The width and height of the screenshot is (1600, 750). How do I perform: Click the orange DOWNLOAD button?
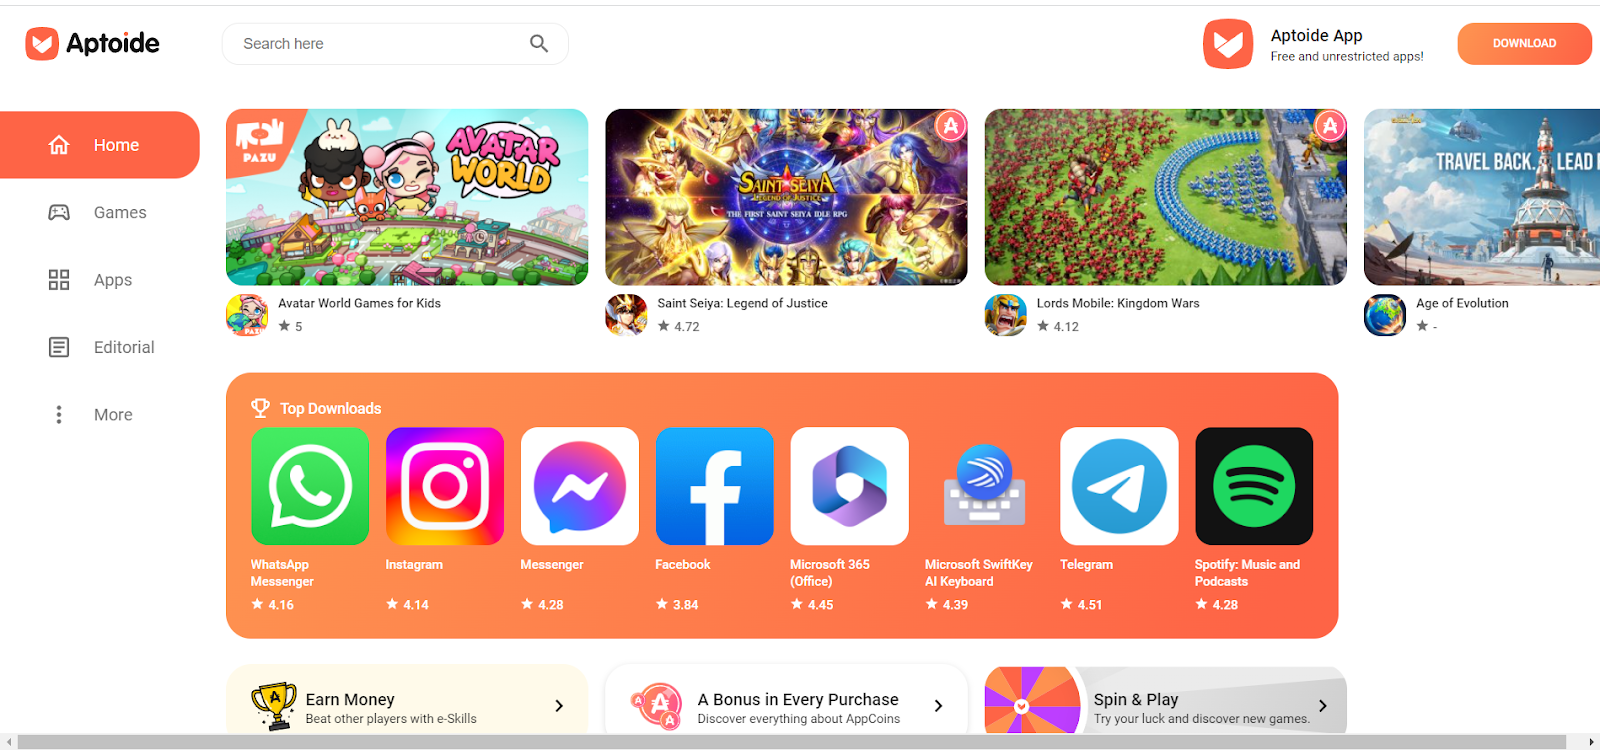(1524, 44)
